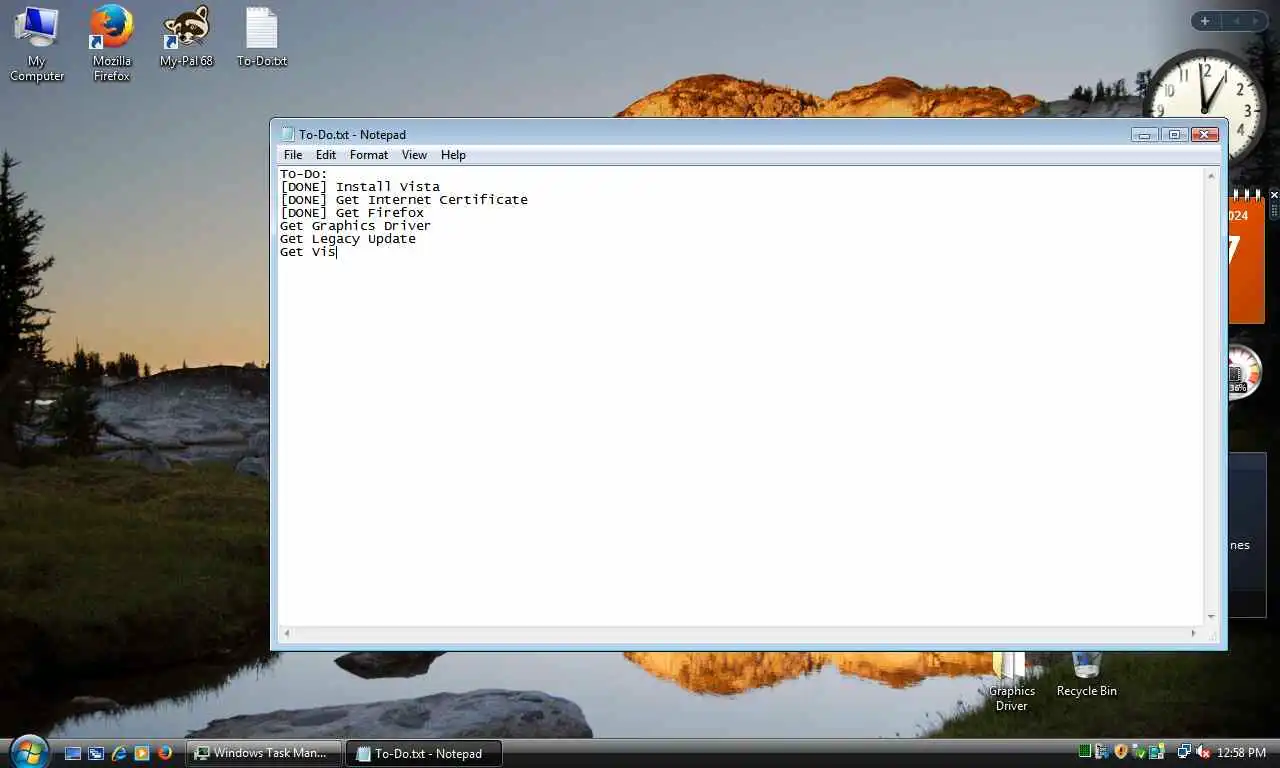Click Notepad vertical scrollbar up arrow
1280x768 pixels.
[x=1211, y=176]
